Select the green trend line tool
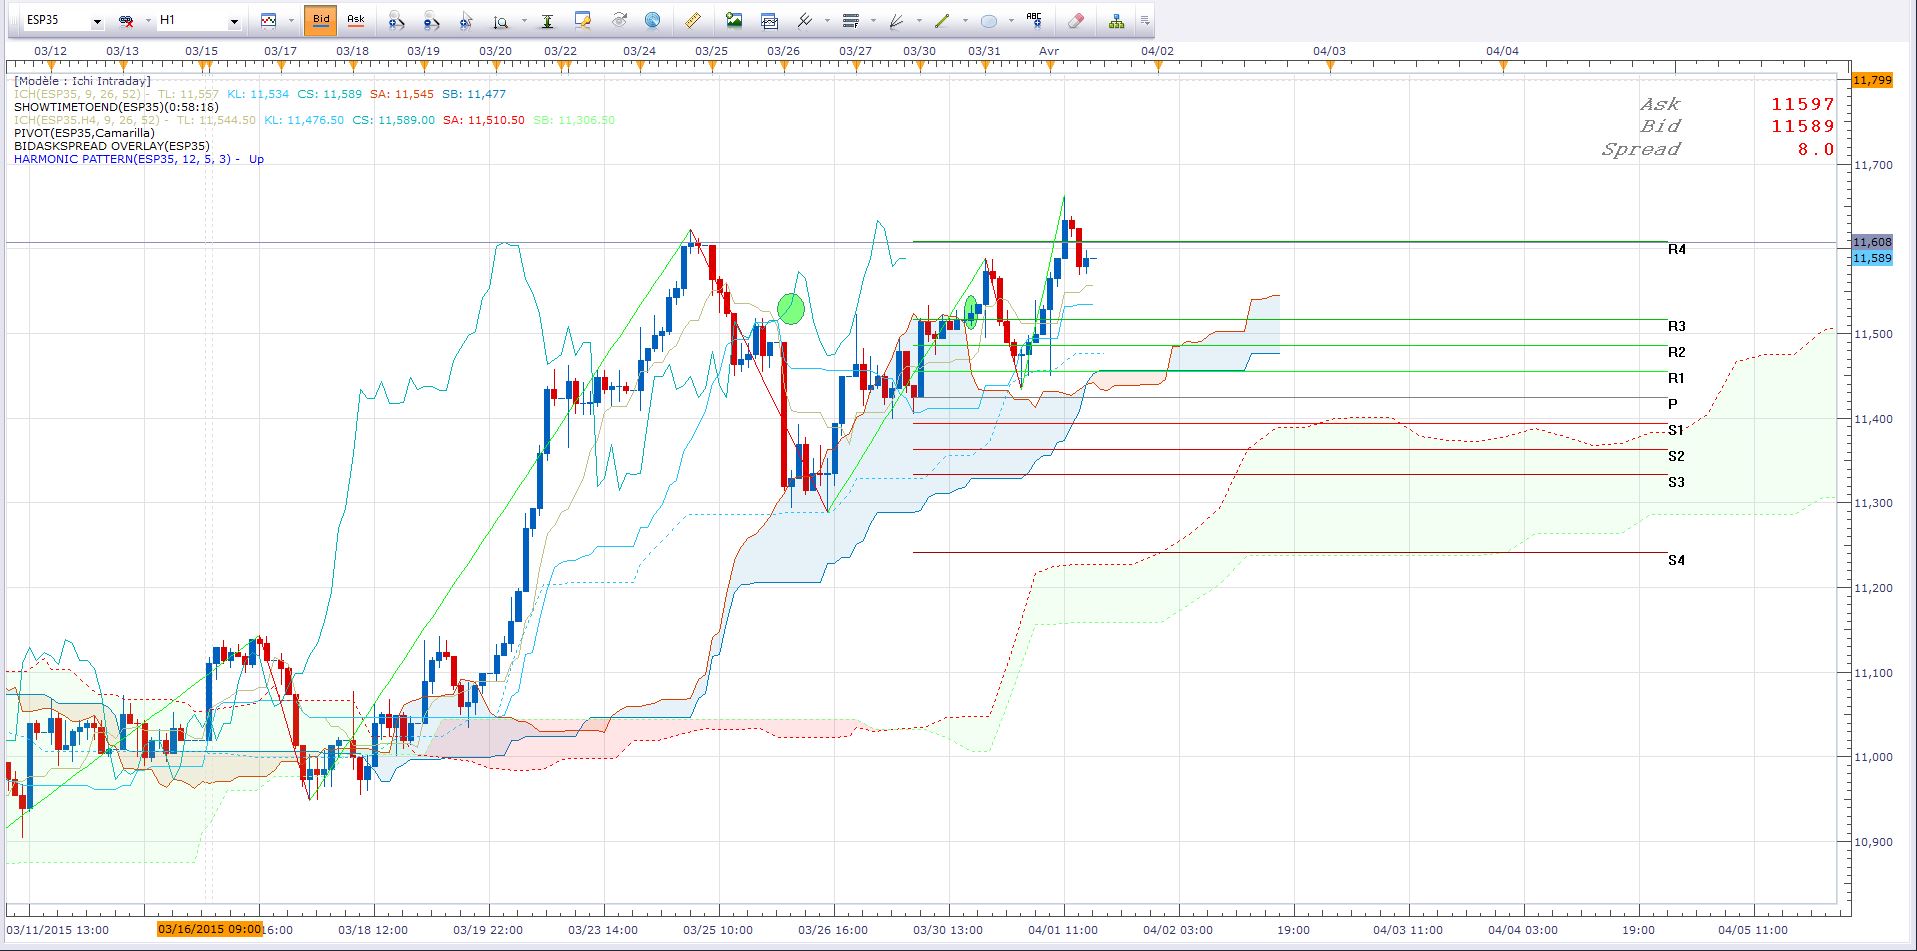The height and width of the screenshot is (951, 1917). 942,20
